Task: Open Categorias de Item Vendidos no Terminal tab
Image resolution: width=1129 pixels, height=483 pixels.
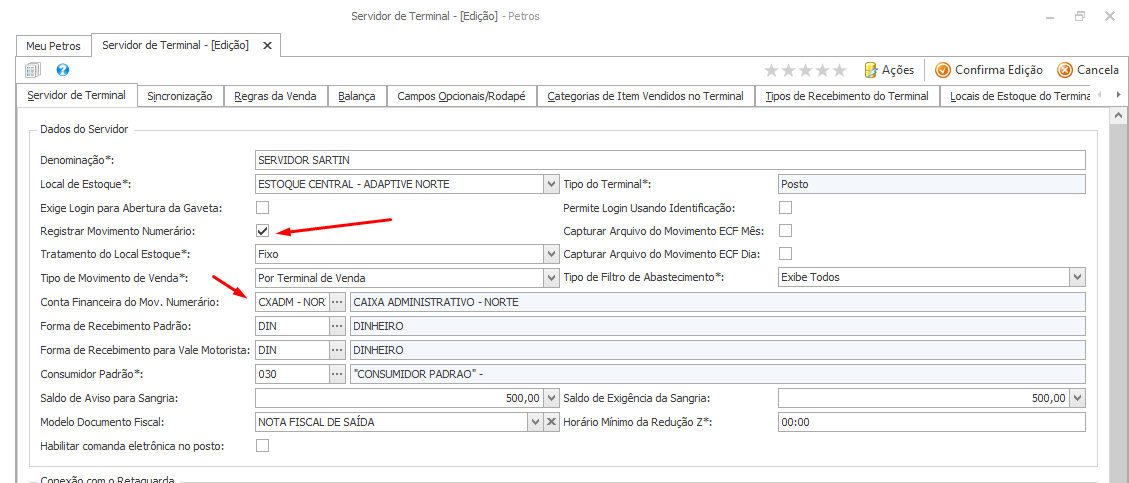Action: (645, 96)
